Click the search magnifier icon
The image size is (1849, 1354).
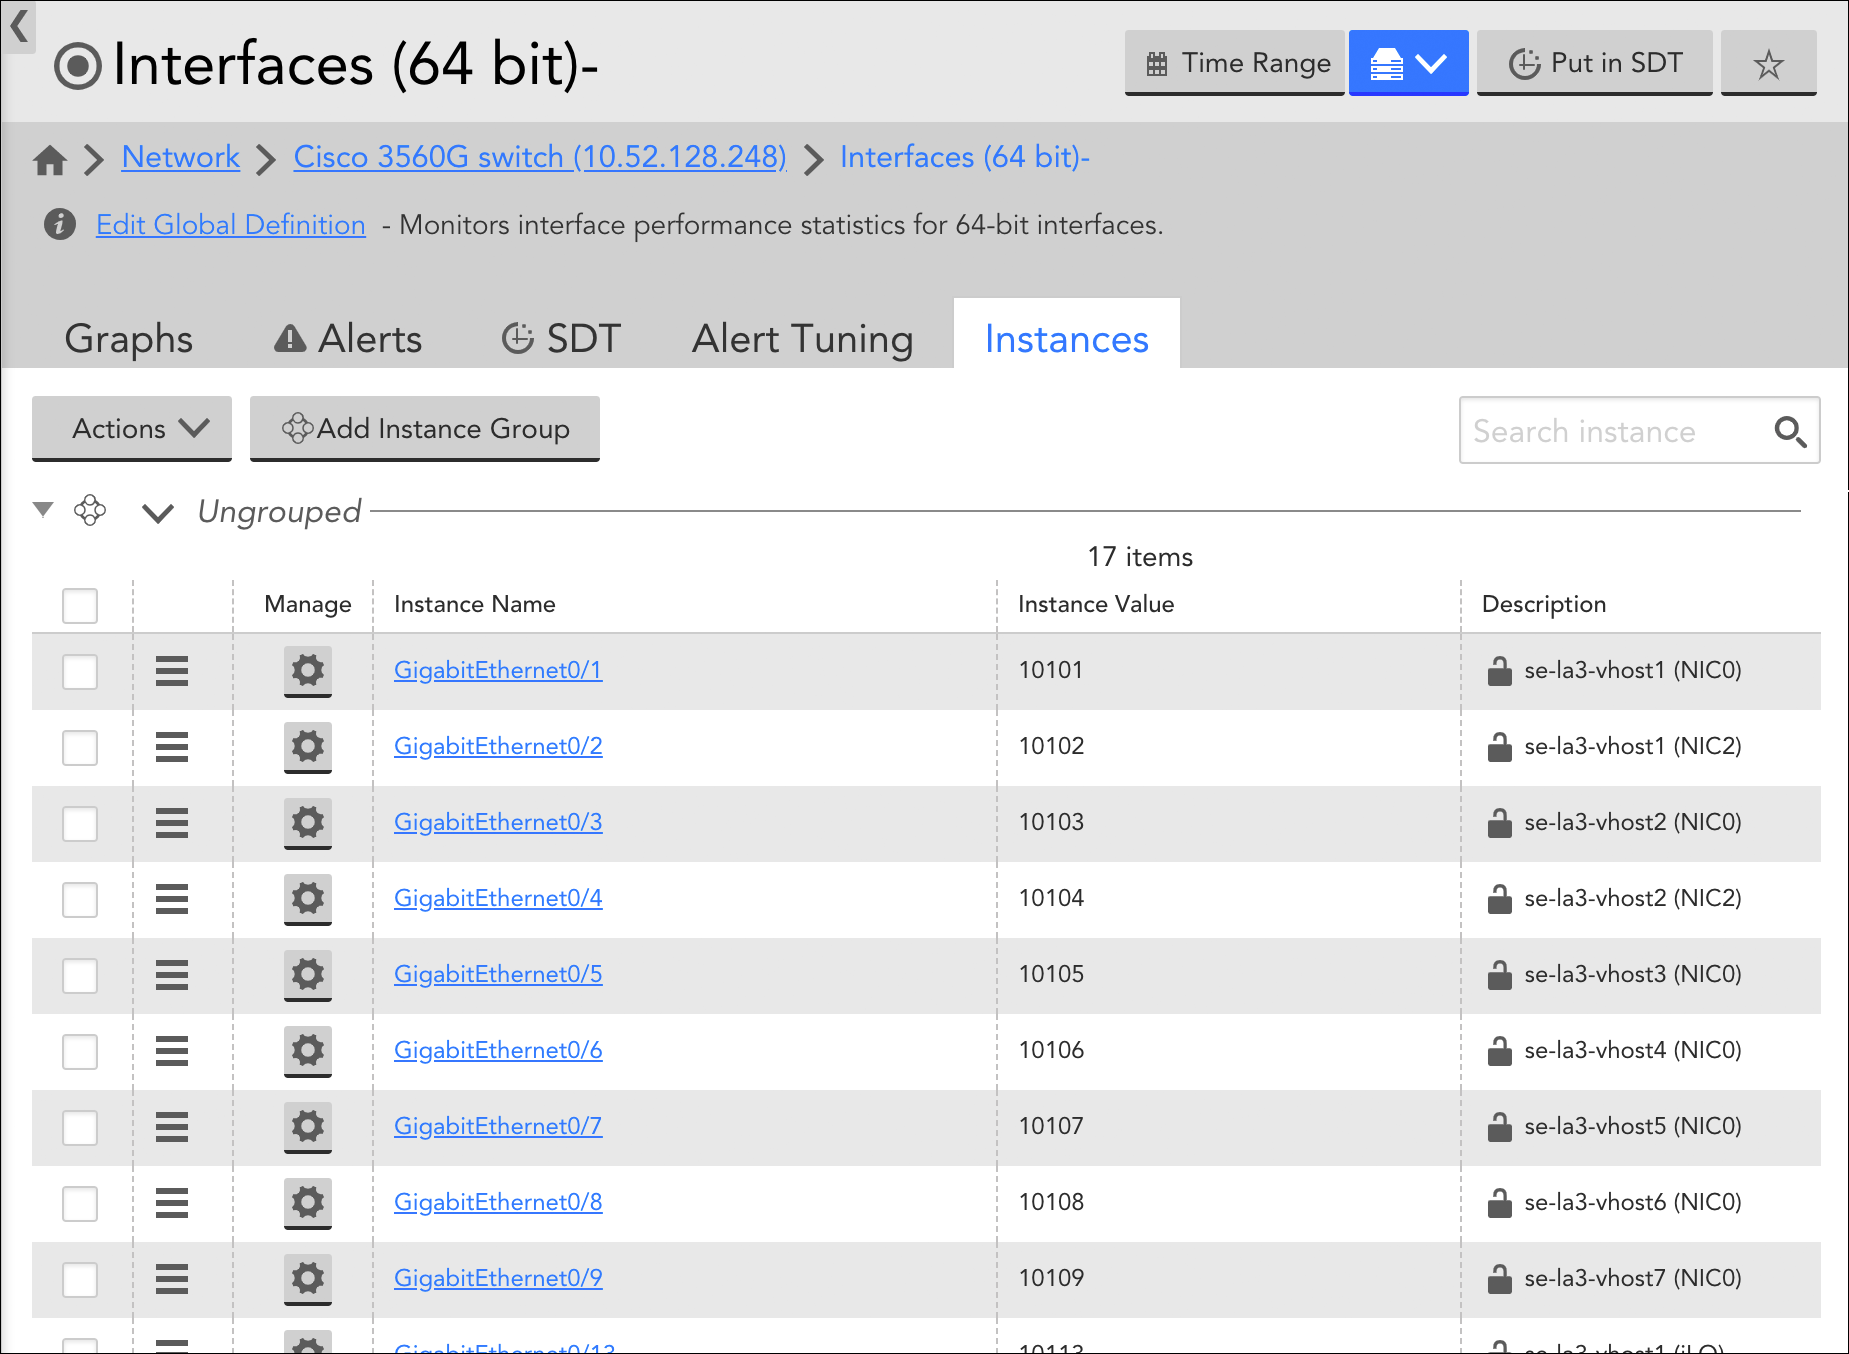point(1789,432)
